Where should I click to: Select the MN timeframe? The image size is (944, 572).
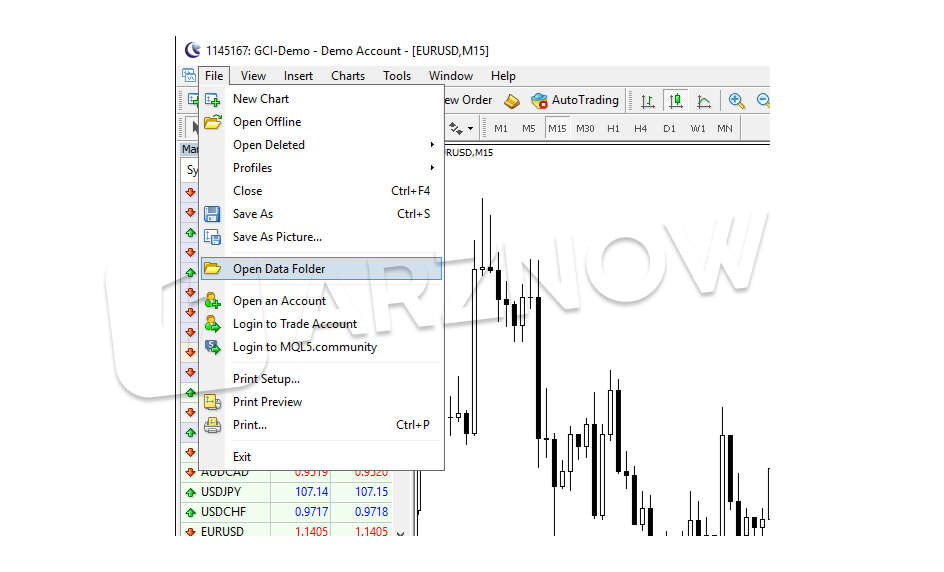point(725,128)
